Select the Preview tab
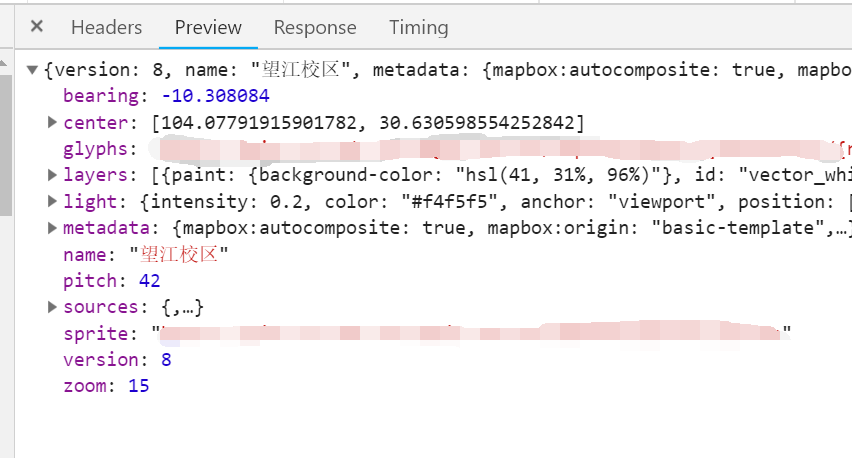The width and height of the screenshot is (852, 458). (x=208, y=27)
